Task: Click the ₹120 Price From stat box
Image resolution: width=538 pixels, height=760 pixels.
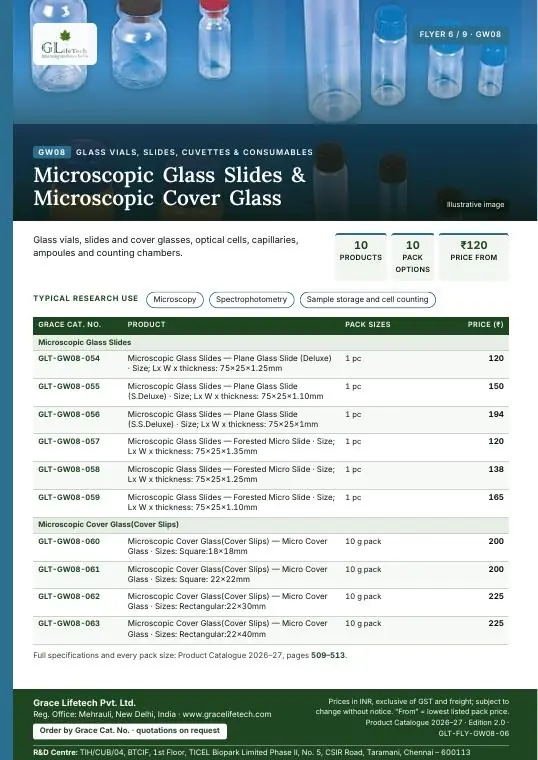Action: point(474,256)
